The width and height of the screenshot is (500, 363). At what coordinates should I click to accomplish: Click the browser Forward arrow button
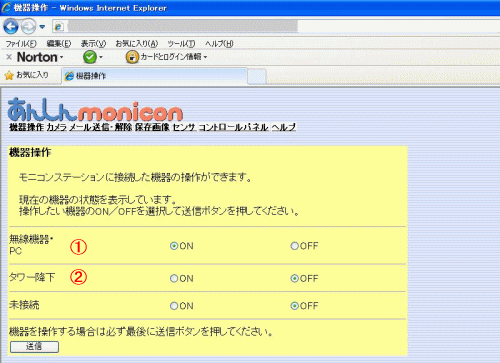pyautogui.click(x=28, y=26)
